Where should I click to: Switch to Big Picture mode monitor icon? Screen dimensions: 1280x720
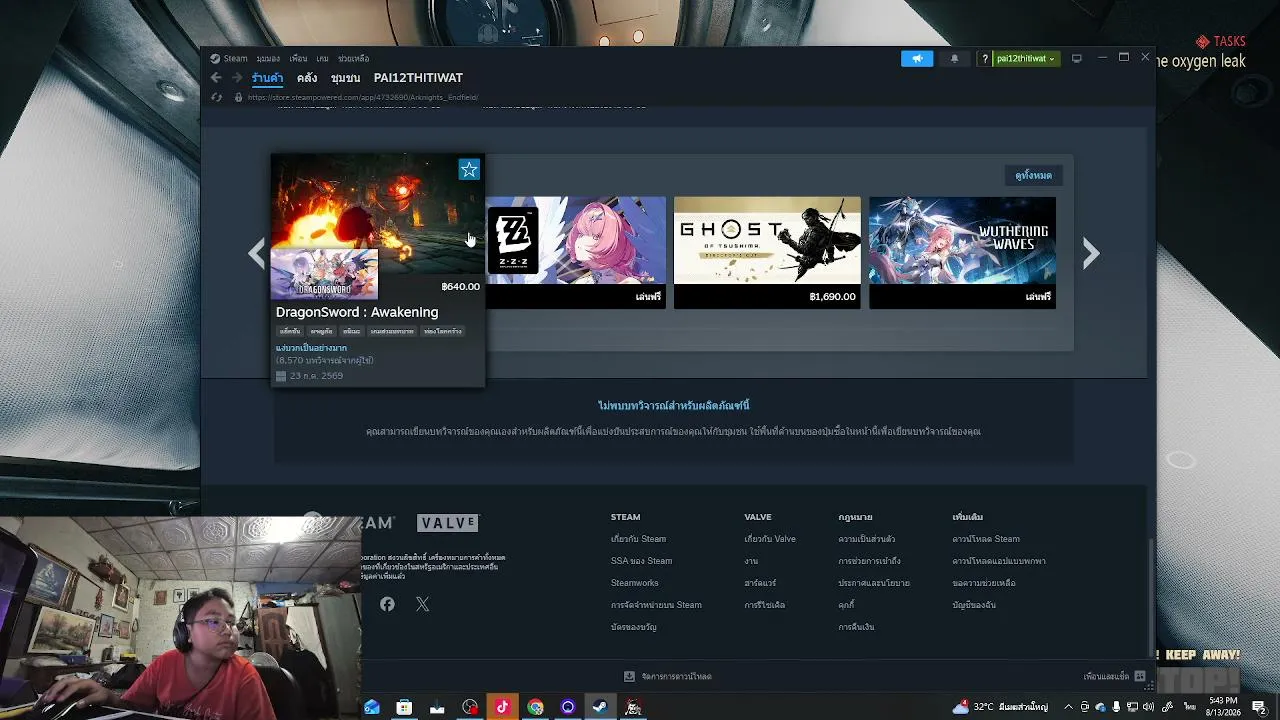click(1077, 58)
